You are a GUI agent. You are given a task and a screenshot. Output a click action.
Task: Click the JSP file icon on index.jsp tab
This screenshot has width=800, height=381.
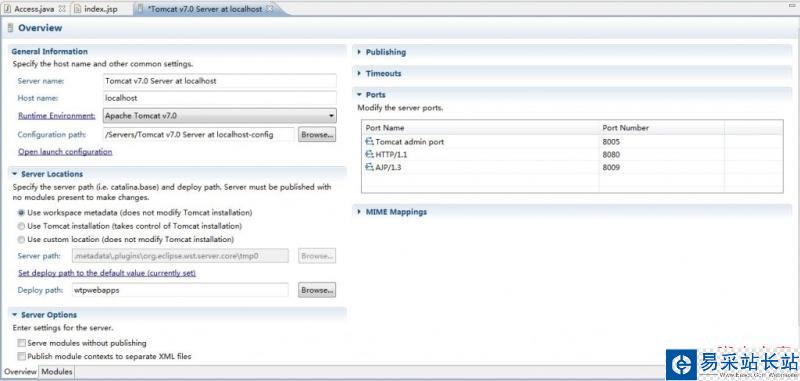pos(77,9)
